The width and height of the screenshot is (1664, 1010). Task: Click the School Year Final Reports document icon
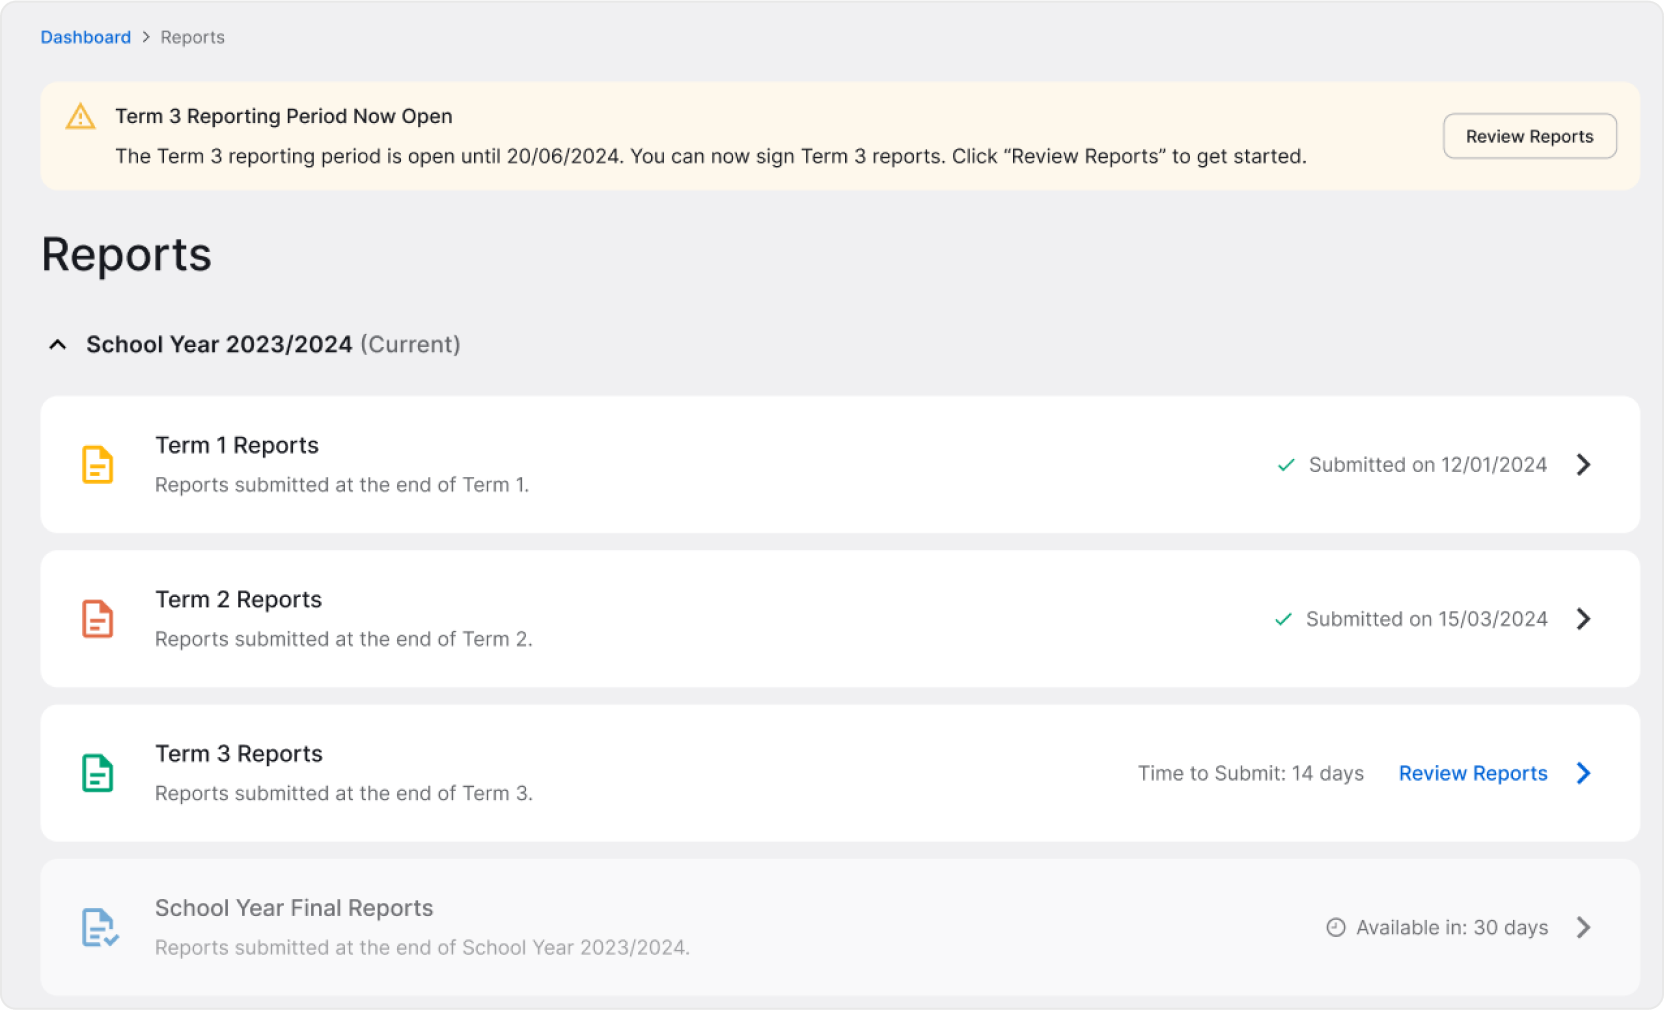pyautogui.click(x=99, y=927)
